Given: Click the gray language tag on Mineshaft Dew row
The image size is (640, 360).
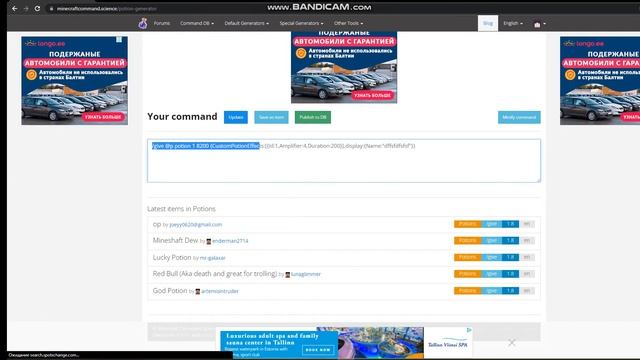Looking at the screenshot, I should 527,240.
